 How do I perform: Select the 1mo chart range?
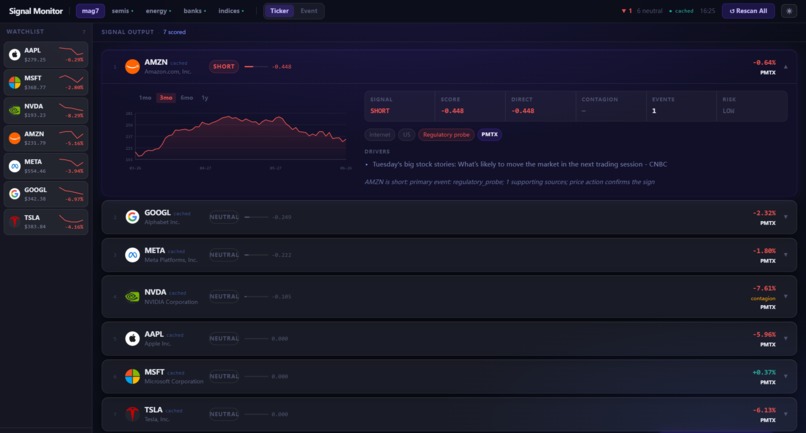[145, 98]
